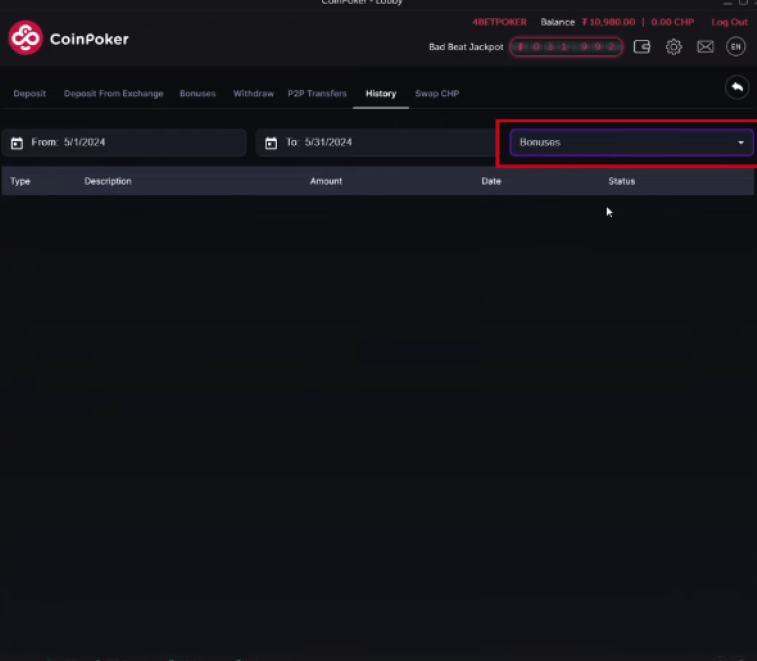Go to the Withdraw tab
Image resolution: width=757 pixels, height=661 pixels.
[253, 94]
